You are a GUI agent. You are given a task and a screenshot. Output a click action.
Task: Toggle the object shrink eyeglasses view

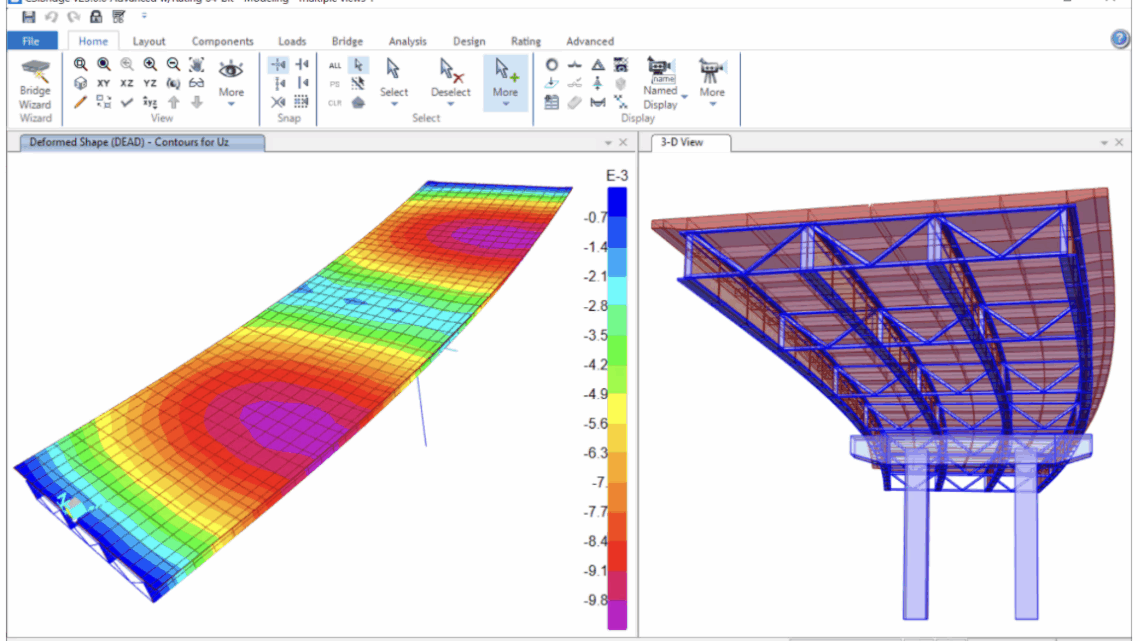click(197, 83)
